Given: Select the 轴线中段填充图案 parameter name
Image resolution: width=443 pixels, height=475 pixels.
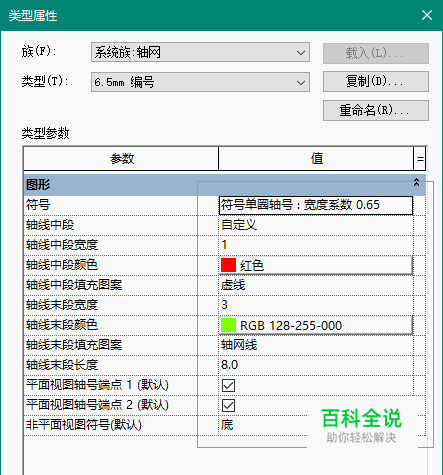Looking at the screenshot, I should pos(121,285).
